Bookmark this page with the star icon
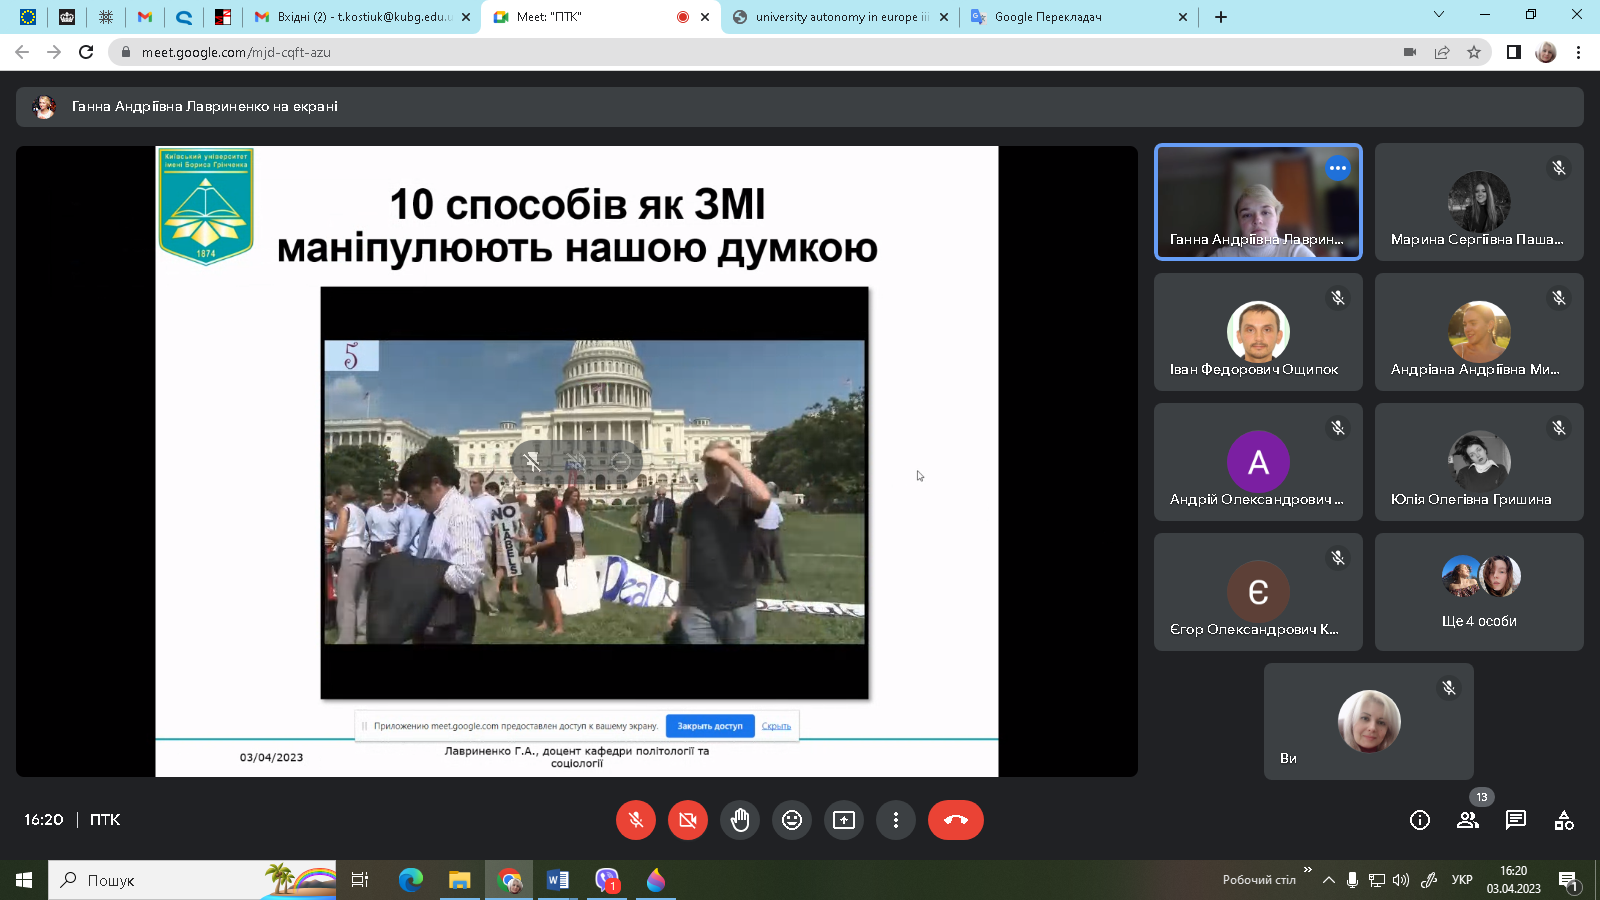Screen dimensions: 1600x900 1472,52
